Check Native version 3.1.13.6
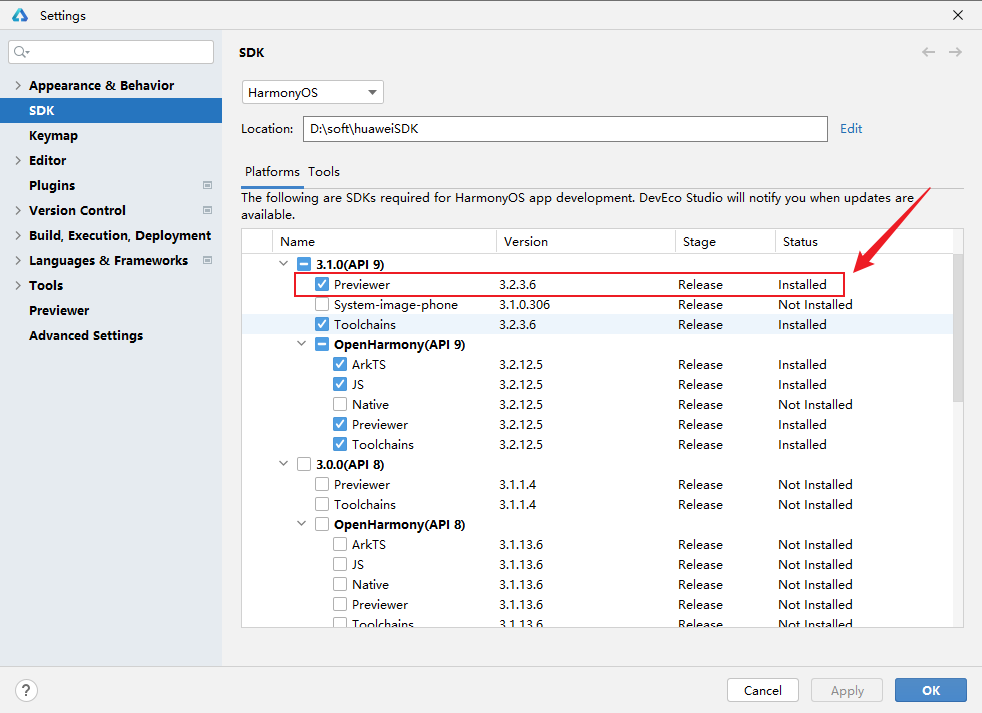The height and width of the screenshot is (713, 982). coord(340,585)
